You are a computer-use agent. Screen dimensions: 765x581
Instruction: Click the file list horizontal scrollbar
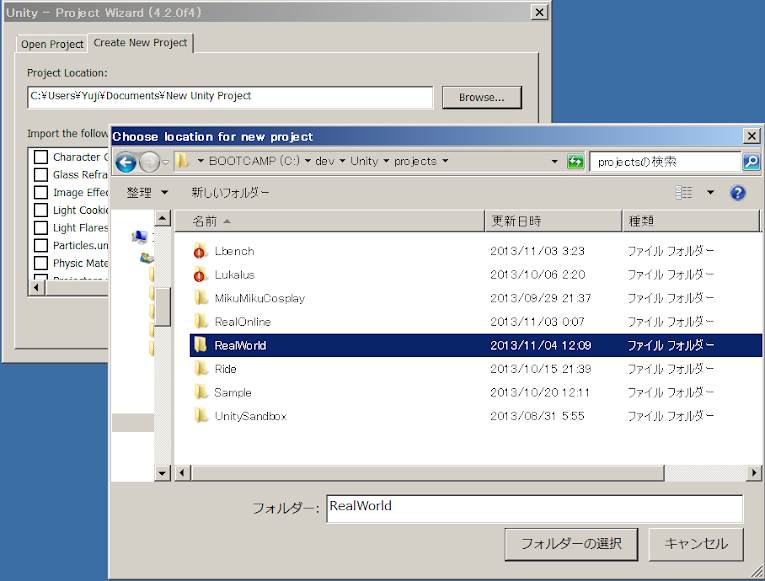428,472
